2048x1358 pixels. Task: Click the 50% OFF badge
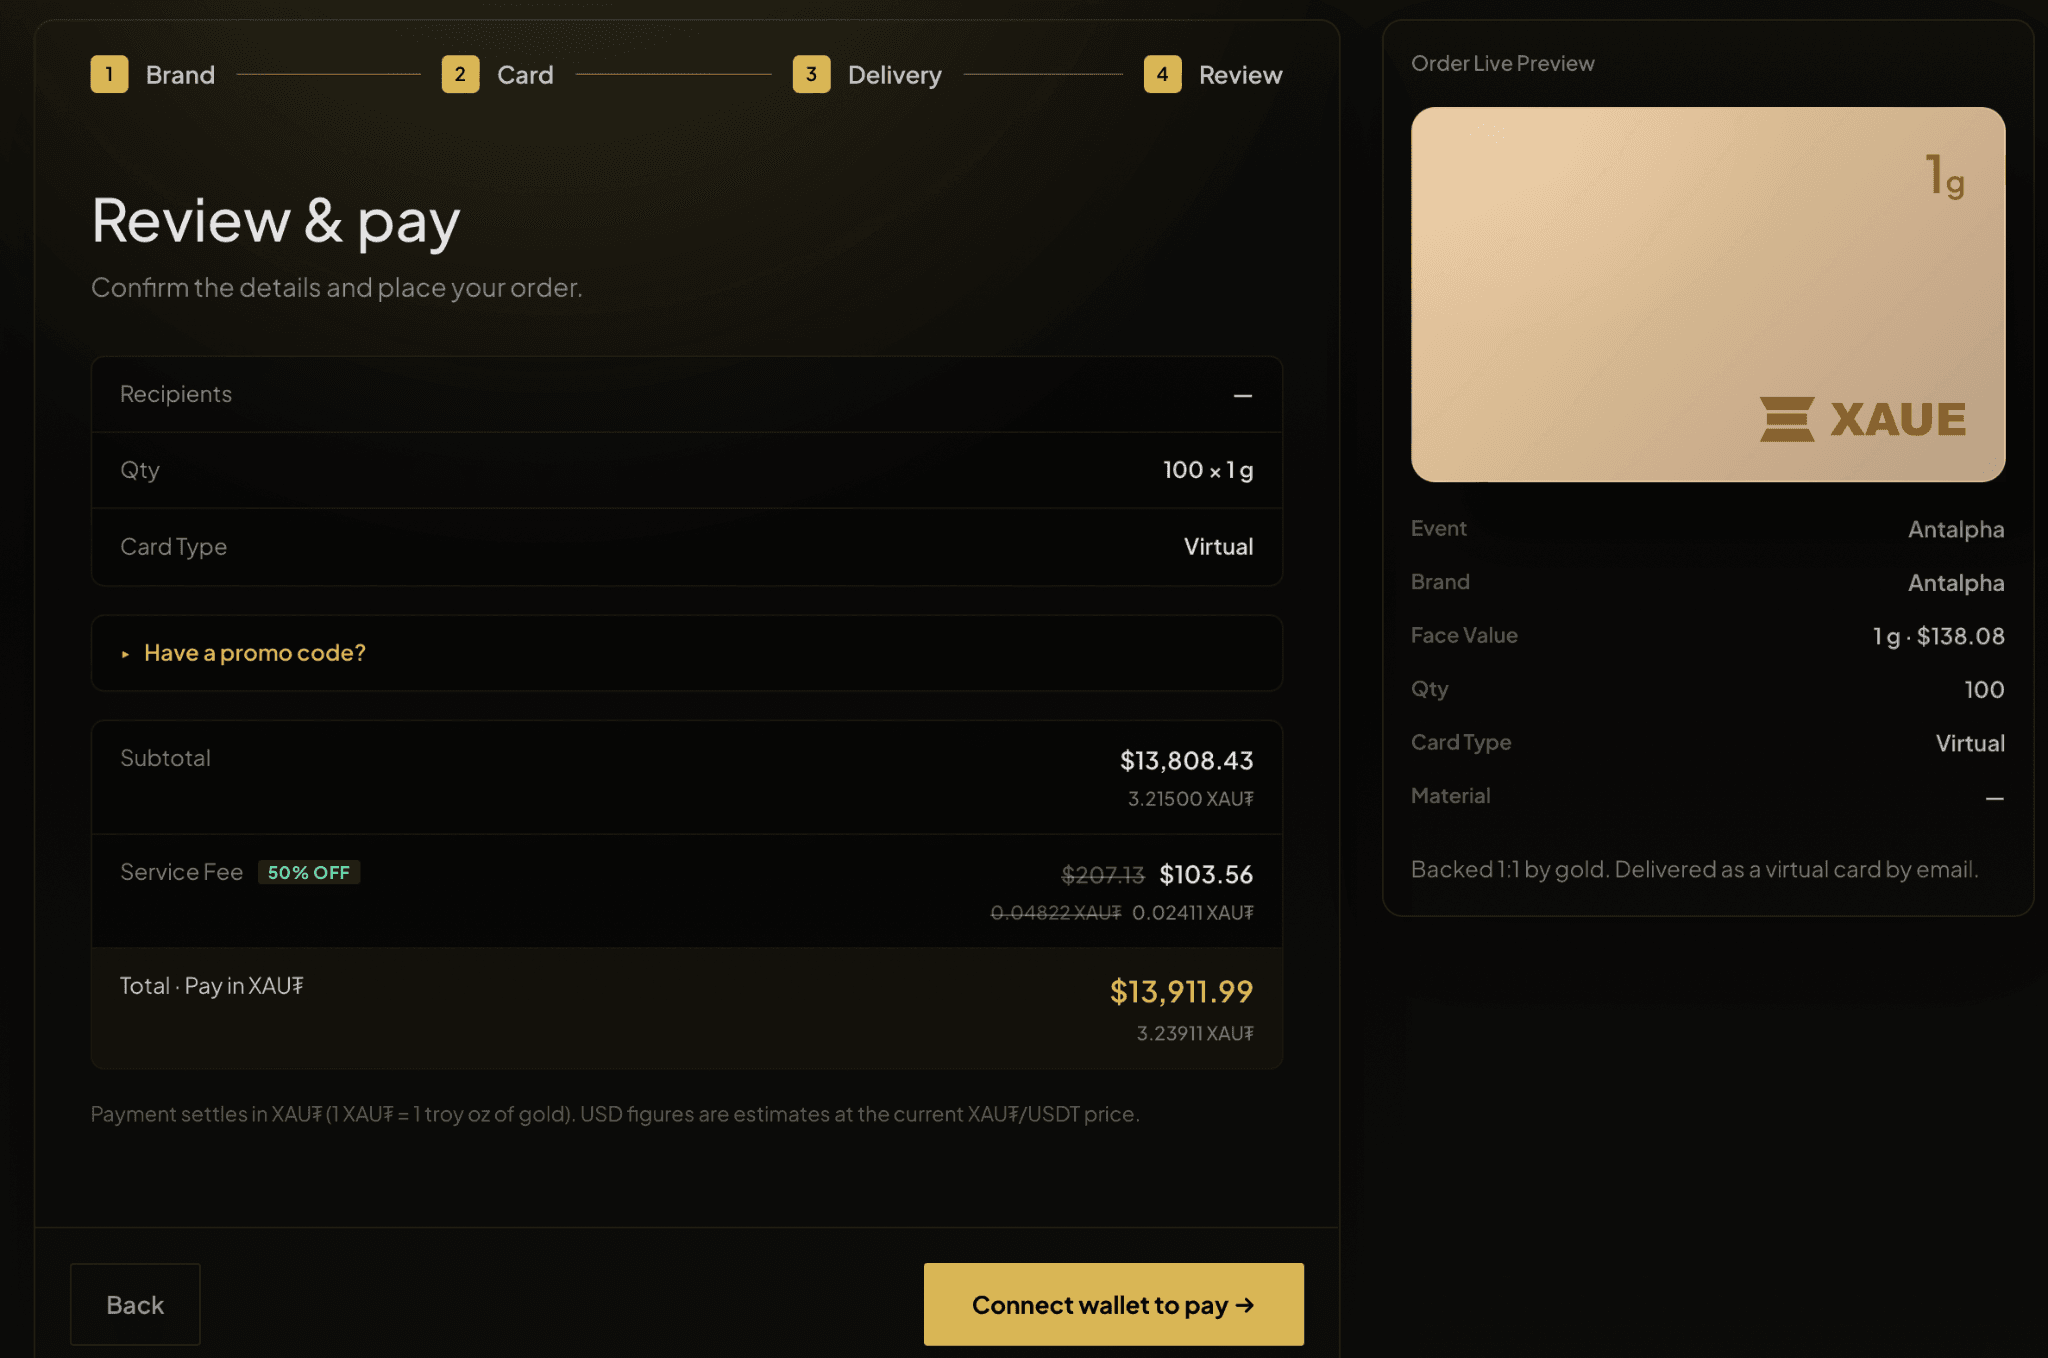pos(309,872)
